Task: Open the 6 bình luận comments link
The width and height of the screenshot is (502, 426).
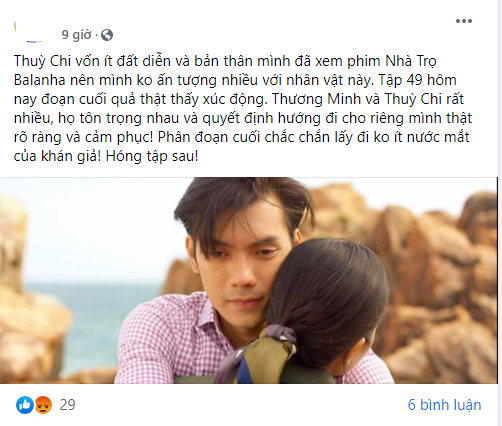Action: click(444, 405)
